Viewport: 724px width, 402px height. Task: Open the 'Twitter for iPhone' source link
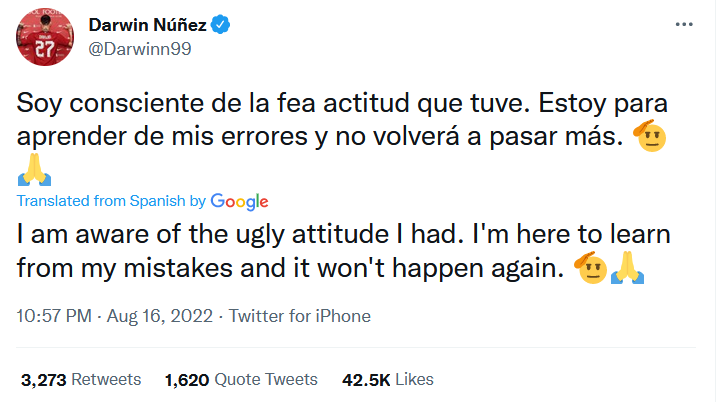point(300,316)
